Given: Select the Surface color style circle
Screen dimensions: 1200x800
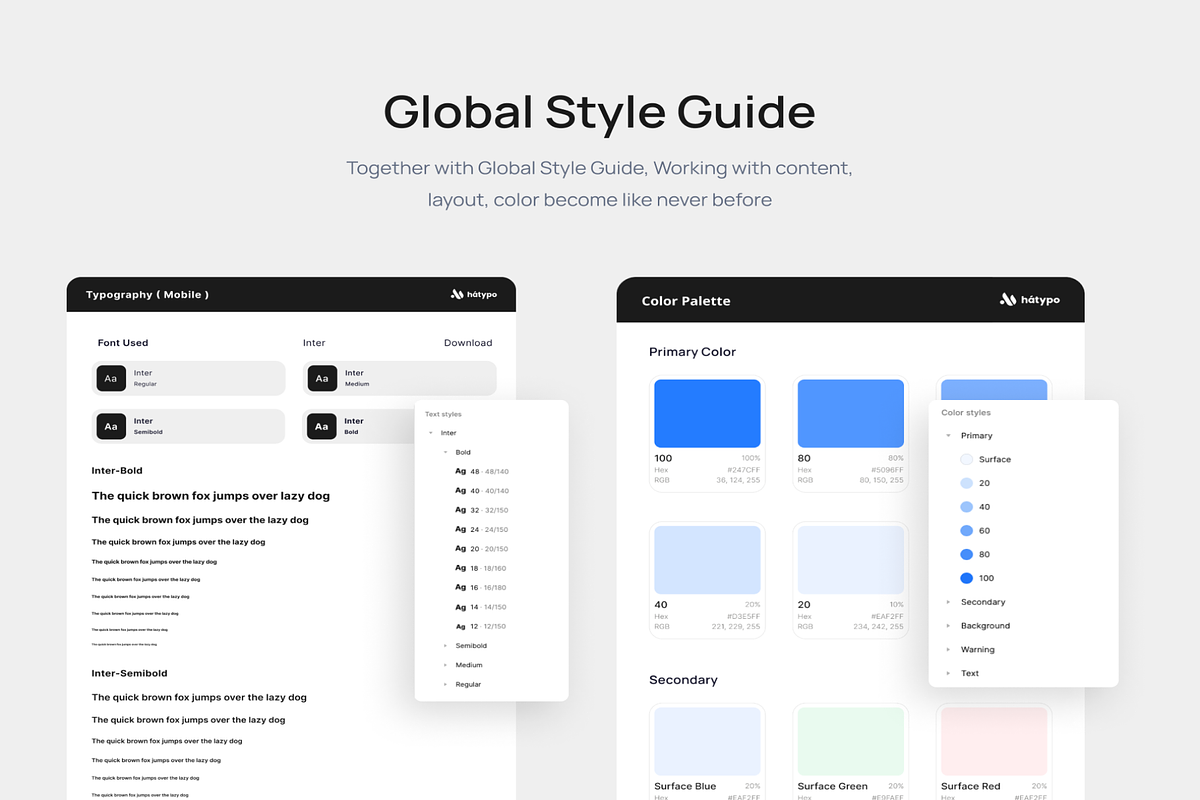Looking at the screenshot, I should (966, 459).
